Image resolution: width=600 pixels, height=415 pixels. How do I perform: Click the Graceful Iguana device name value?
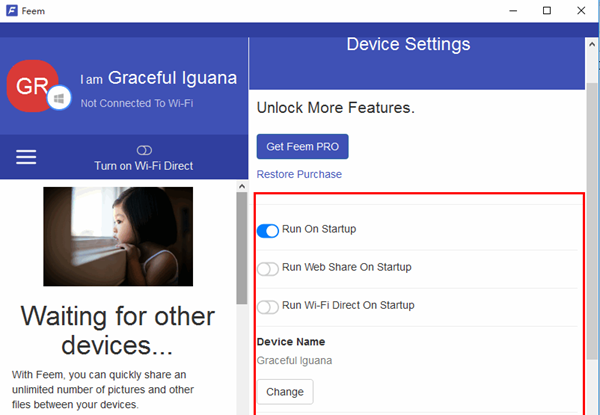point(294,360)
